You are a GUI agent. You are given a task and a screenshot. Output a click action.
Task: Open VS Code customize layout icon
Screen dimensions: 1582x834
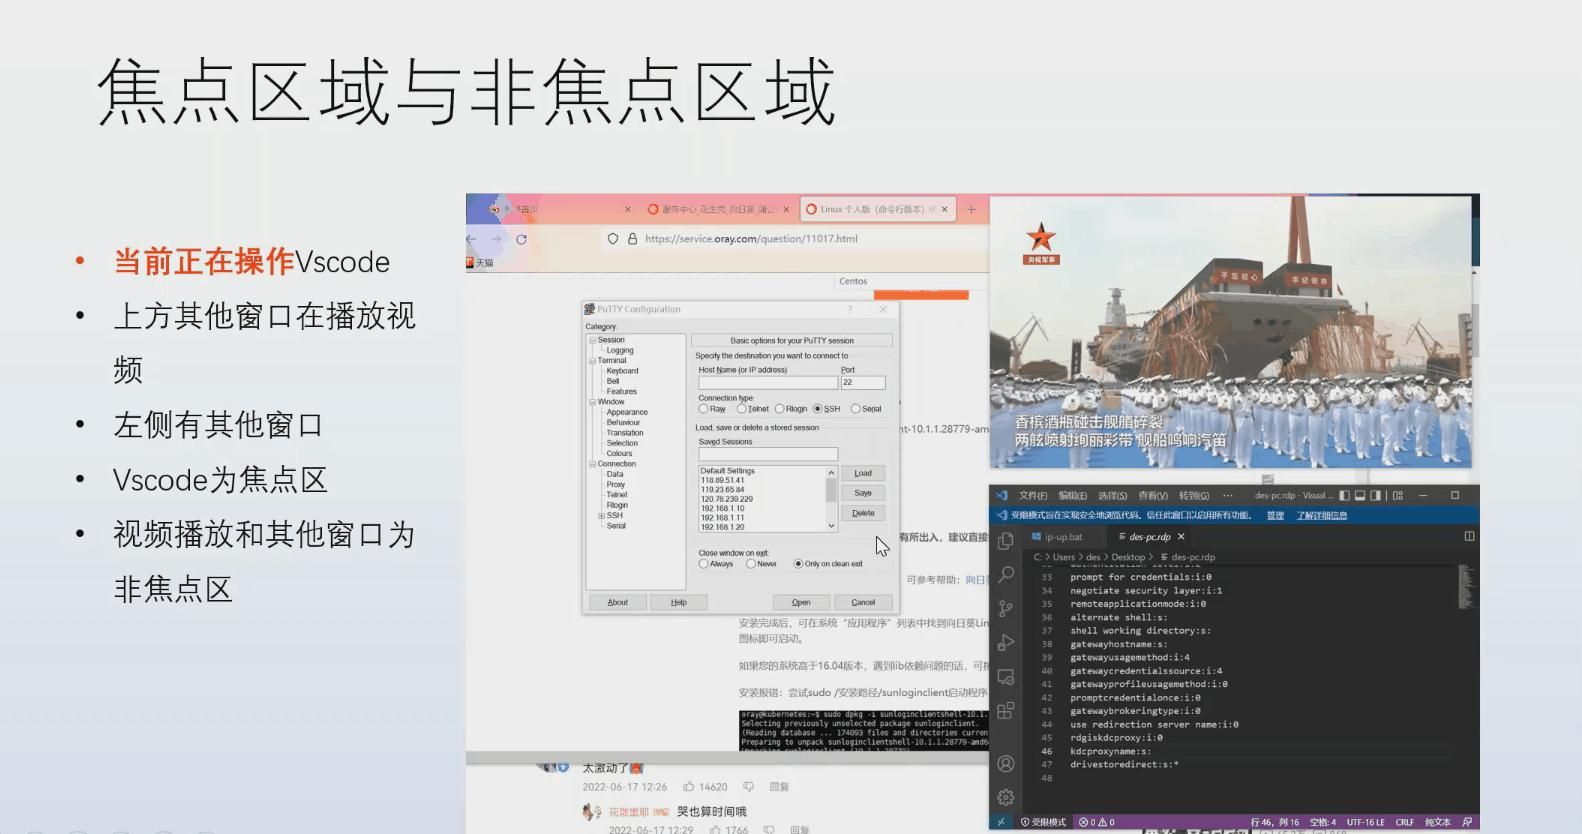(1398, 495)
